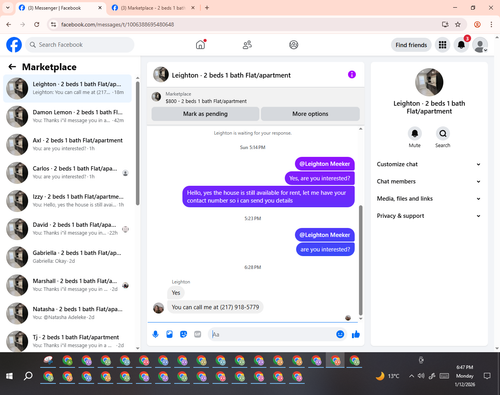Open Chrome three-dot menu
500x395 pixels.
pyautogui.click(x=491, y=24)
